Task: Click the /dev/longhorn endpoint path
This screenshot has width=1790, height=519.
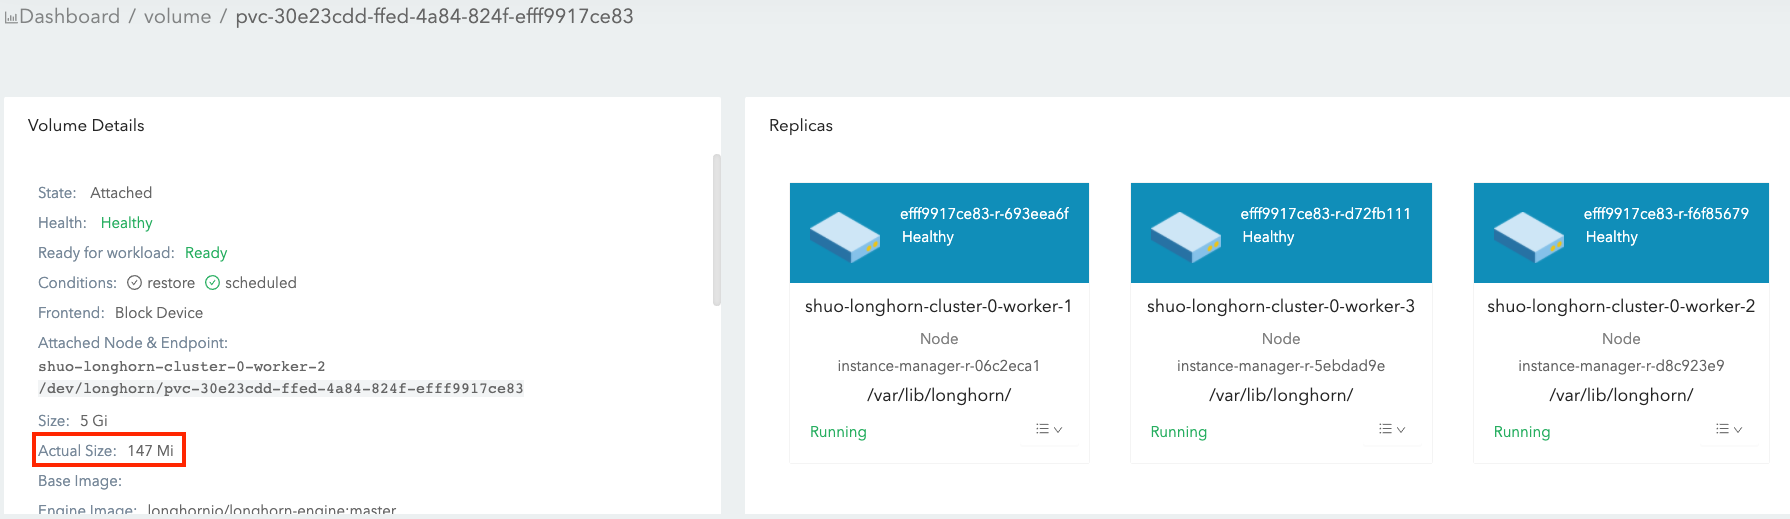Action: click(x=280, y=389)
